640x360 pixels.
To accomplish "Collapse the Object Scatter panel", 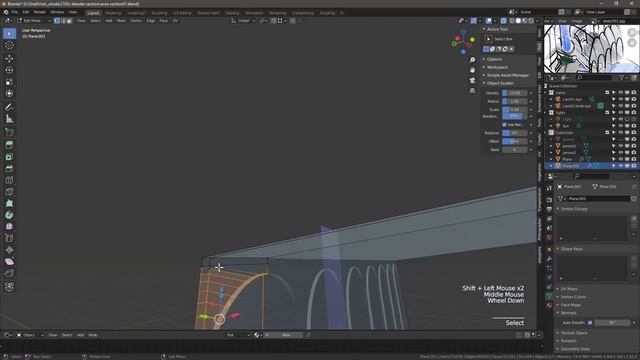I will click(498, 83).
